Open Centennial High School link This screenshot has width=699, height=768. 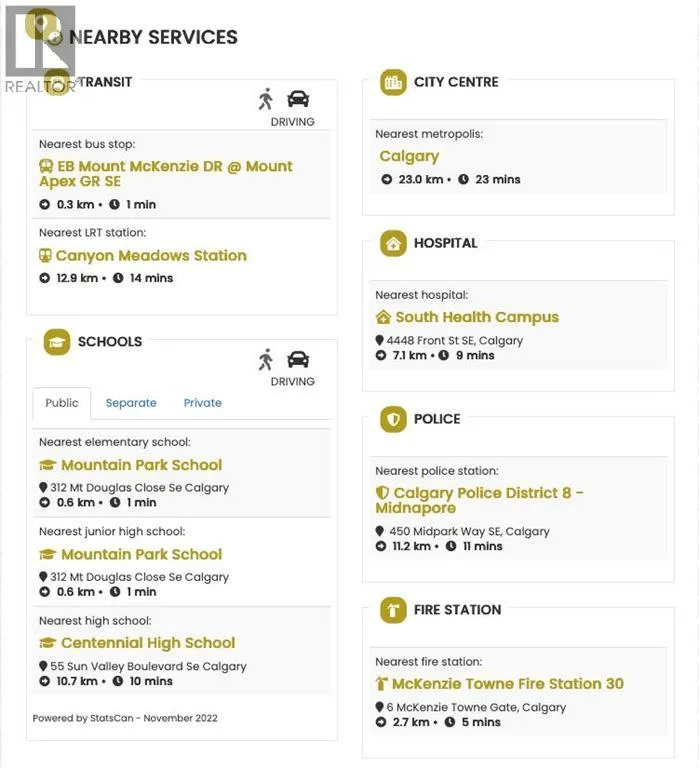[x=147, y=643]
